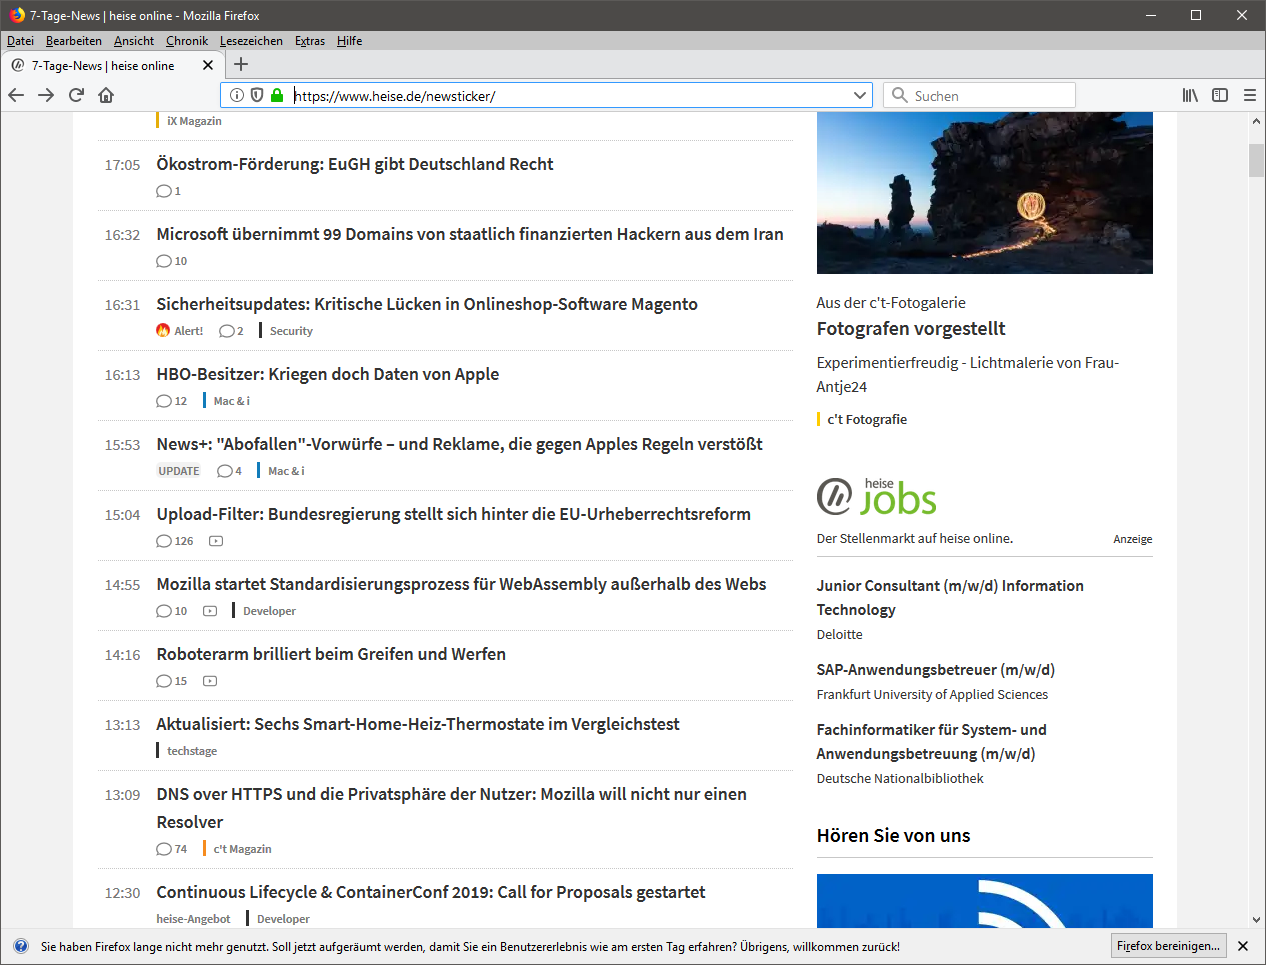Open the Lesezeichen menu
This screenshot has height=965, width=1266.
(x=251, y=41)
